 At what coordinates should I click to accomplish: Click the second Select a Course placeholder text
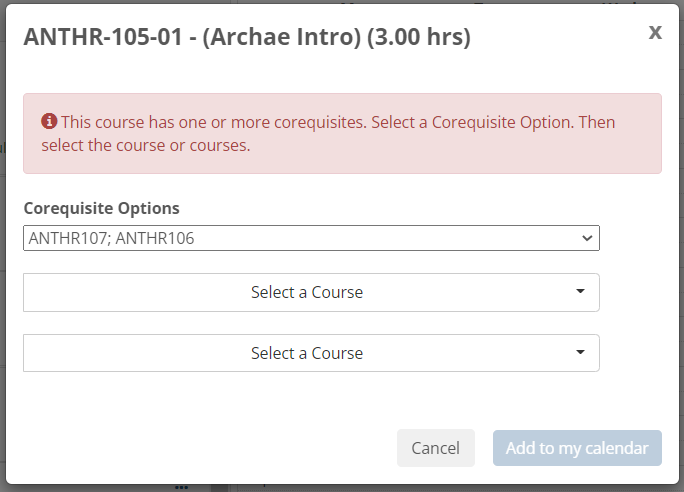306,353
